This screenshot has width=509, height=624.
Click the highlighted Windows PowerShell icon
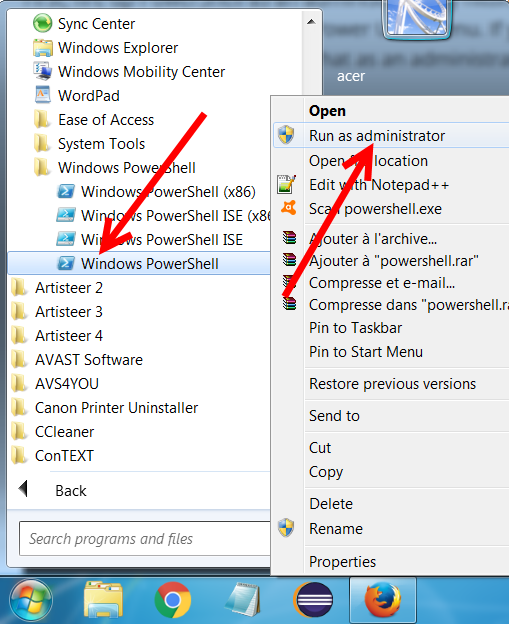[66, 263]
